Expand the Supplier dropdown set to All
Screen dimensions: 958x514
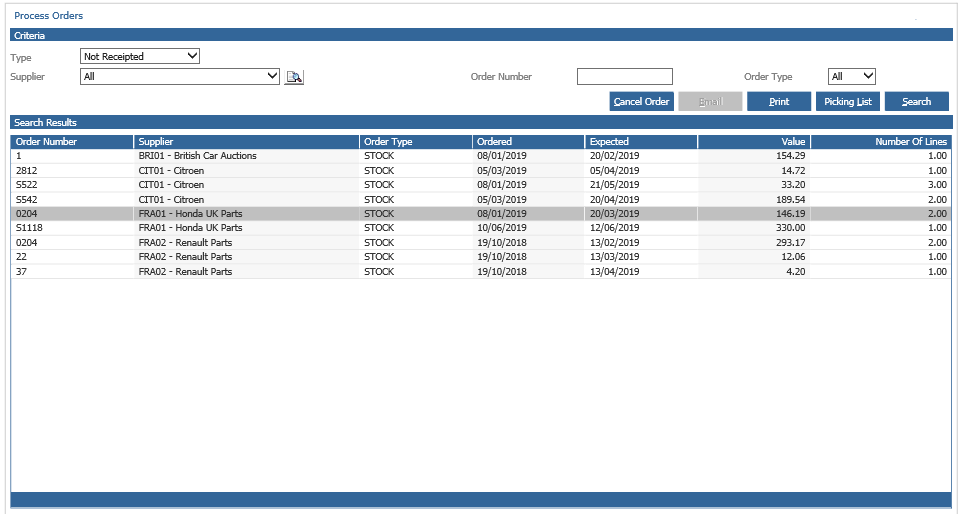pos(180,76)
